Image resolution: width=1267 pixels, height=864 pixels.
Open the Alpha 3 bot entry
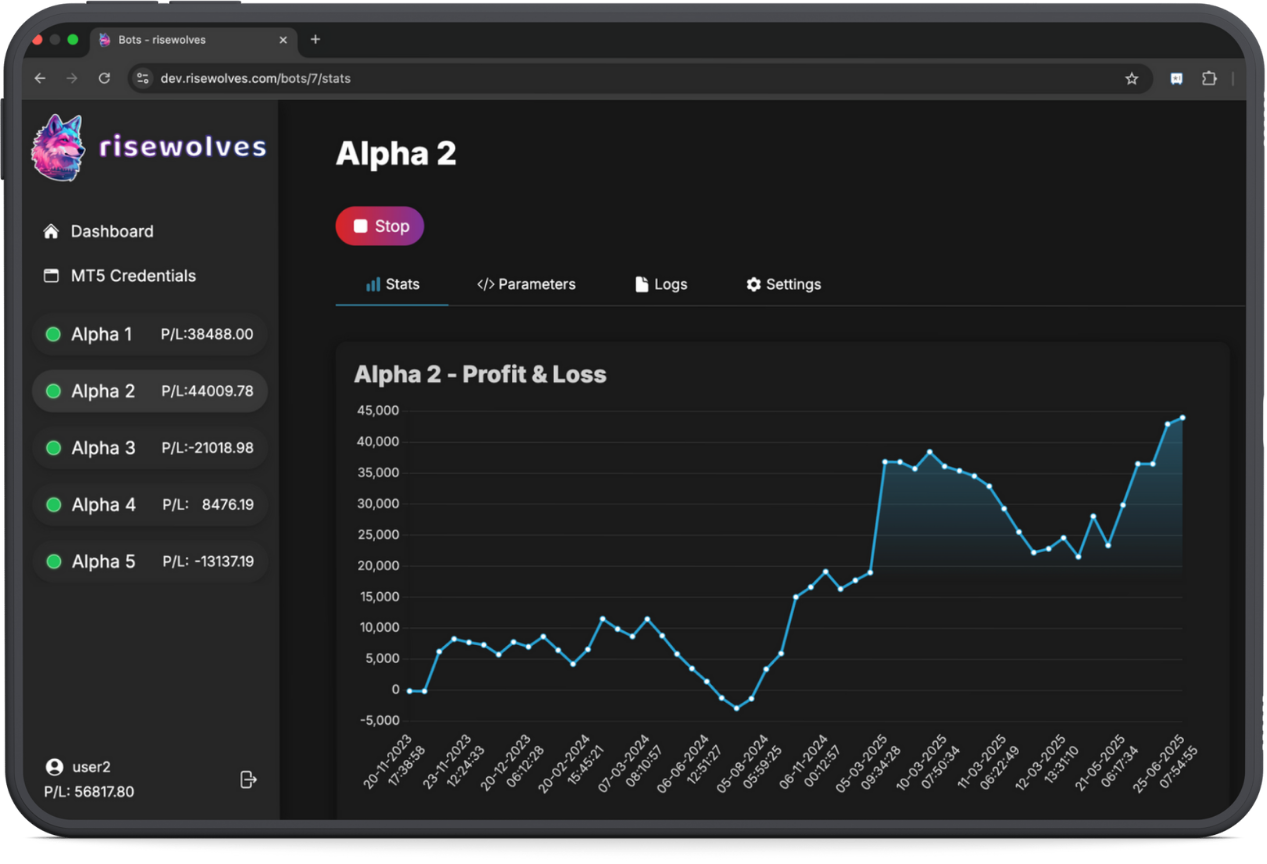click(150, 448)
